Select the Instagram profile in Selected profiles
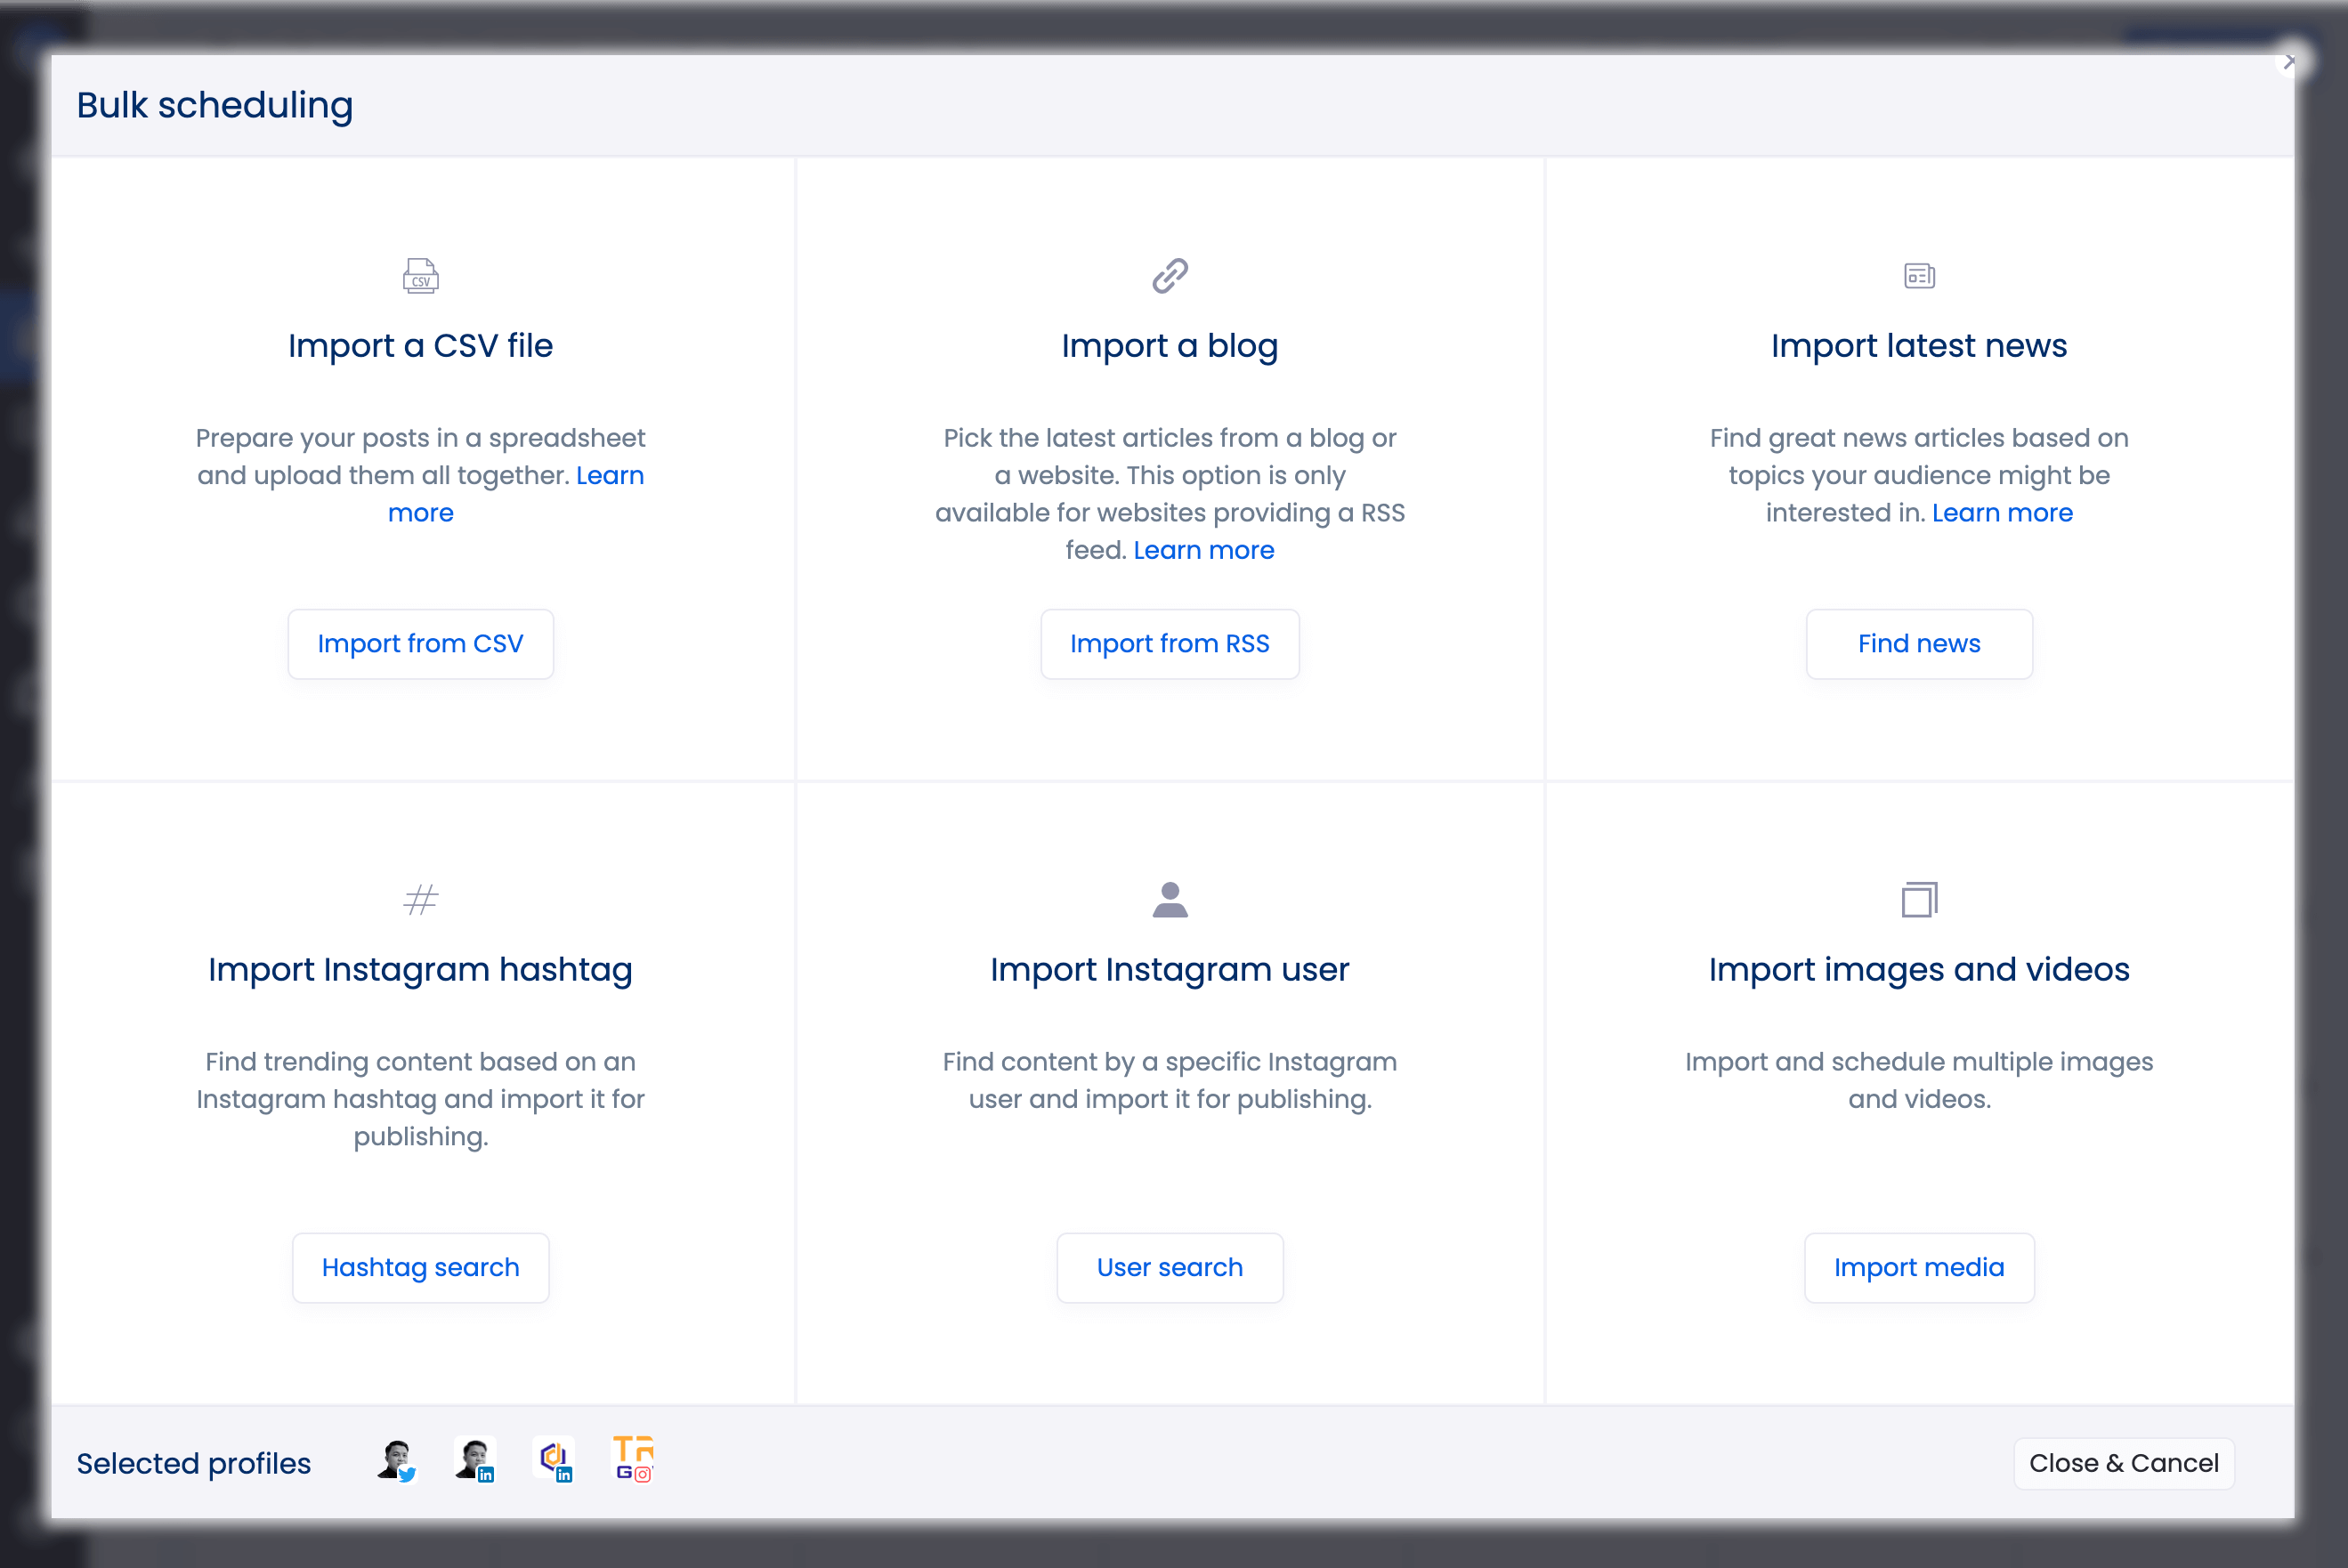The width and height of the screenshot is (2348, 1568). 632,1461
